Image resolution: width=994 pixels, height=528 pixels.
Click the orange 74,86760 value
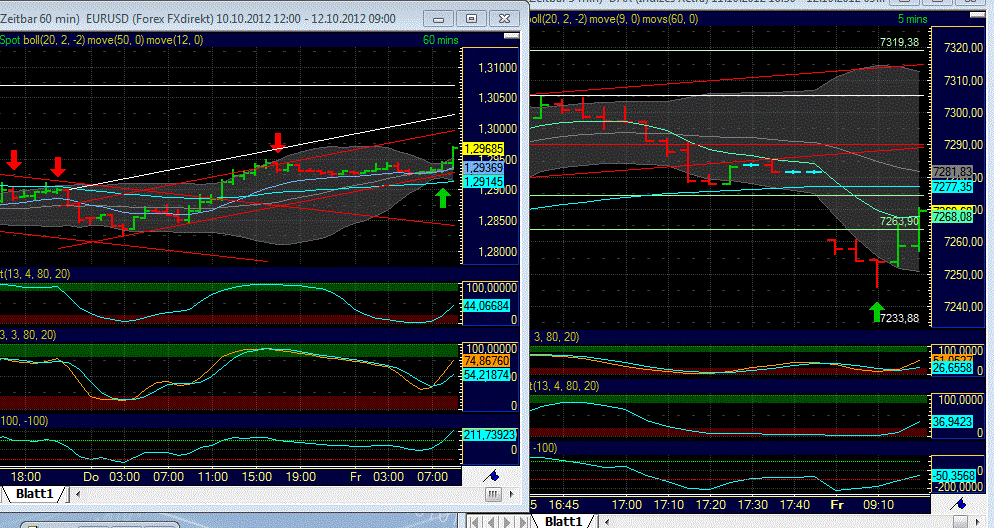(487, 361)
